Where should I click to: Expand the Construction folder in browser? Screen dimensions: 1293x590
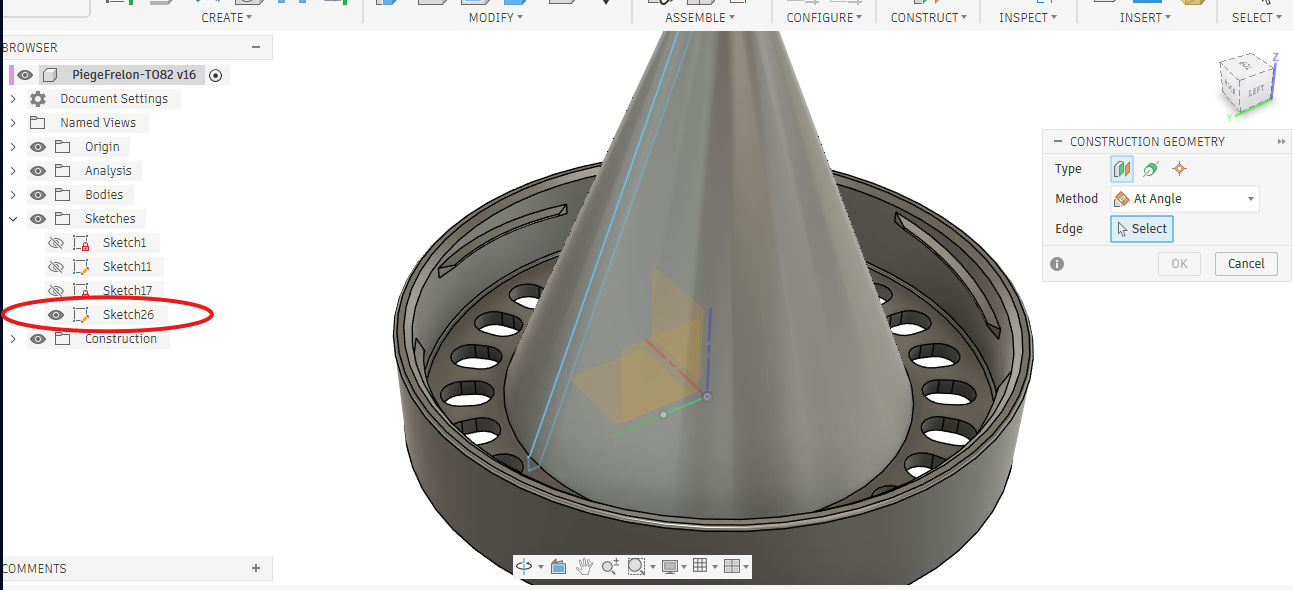tap(13, 339)
